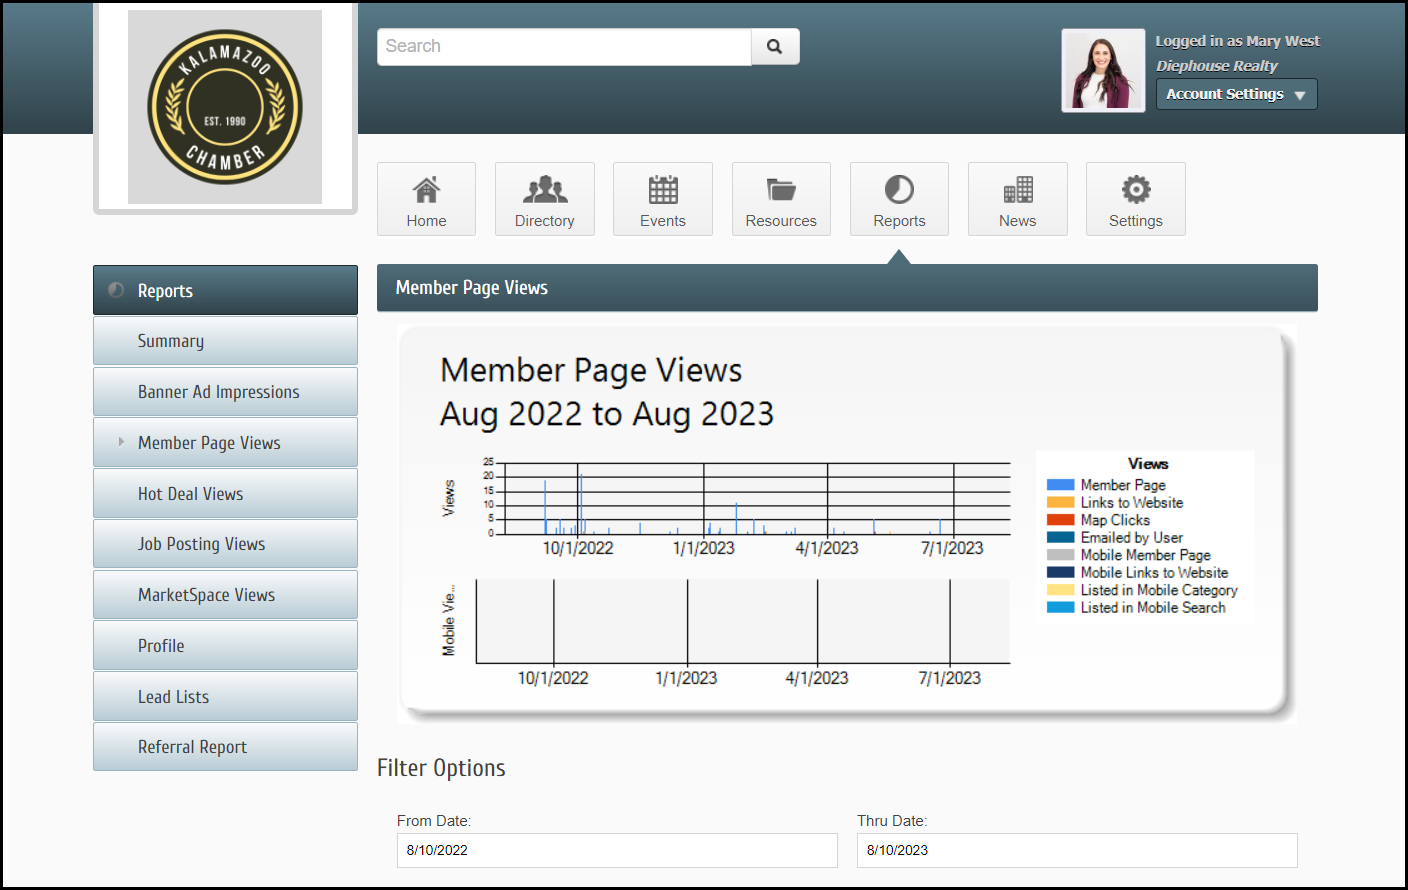Go to Hot Deal Views
The height and width of the screenshot is (890, 1408).
[191, 494]
